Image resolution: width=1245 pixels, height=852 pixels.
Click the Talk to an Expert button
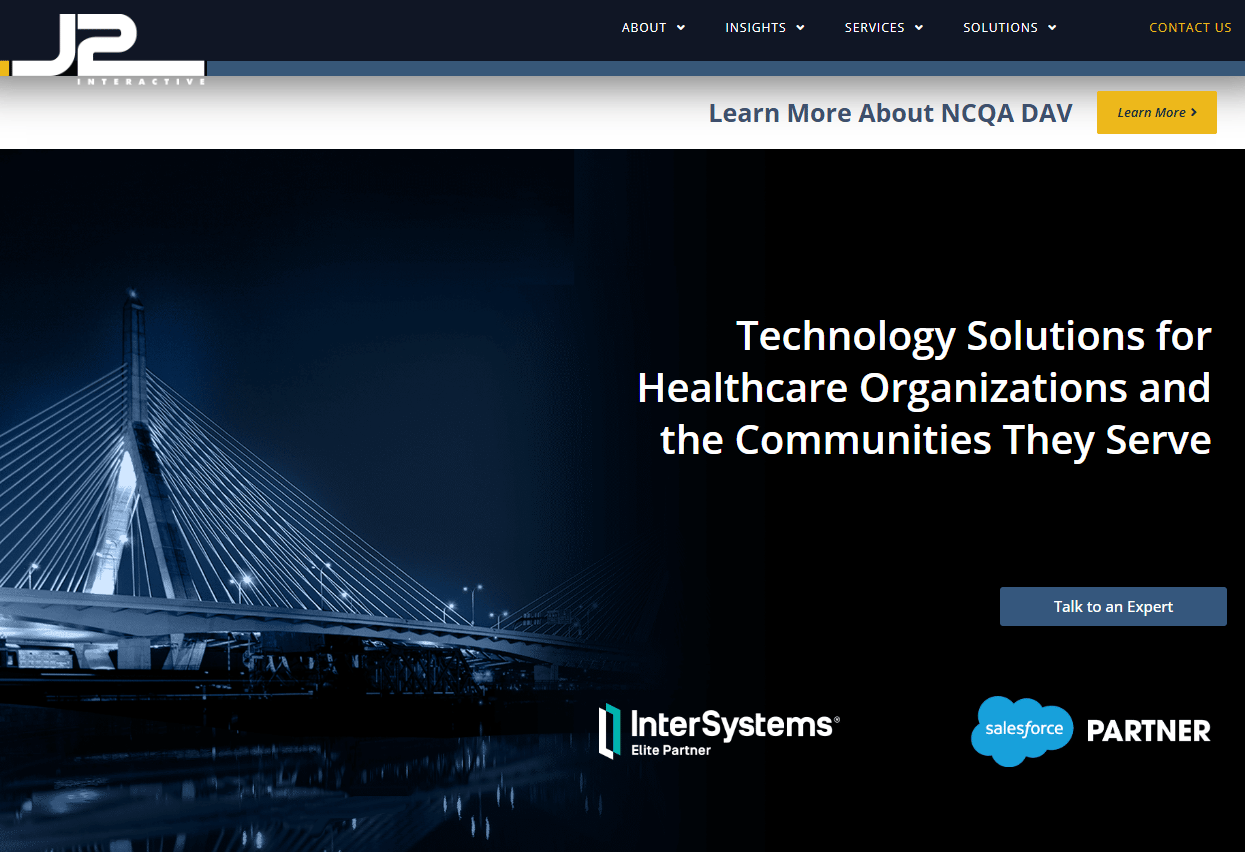(x=1113, y=607)
